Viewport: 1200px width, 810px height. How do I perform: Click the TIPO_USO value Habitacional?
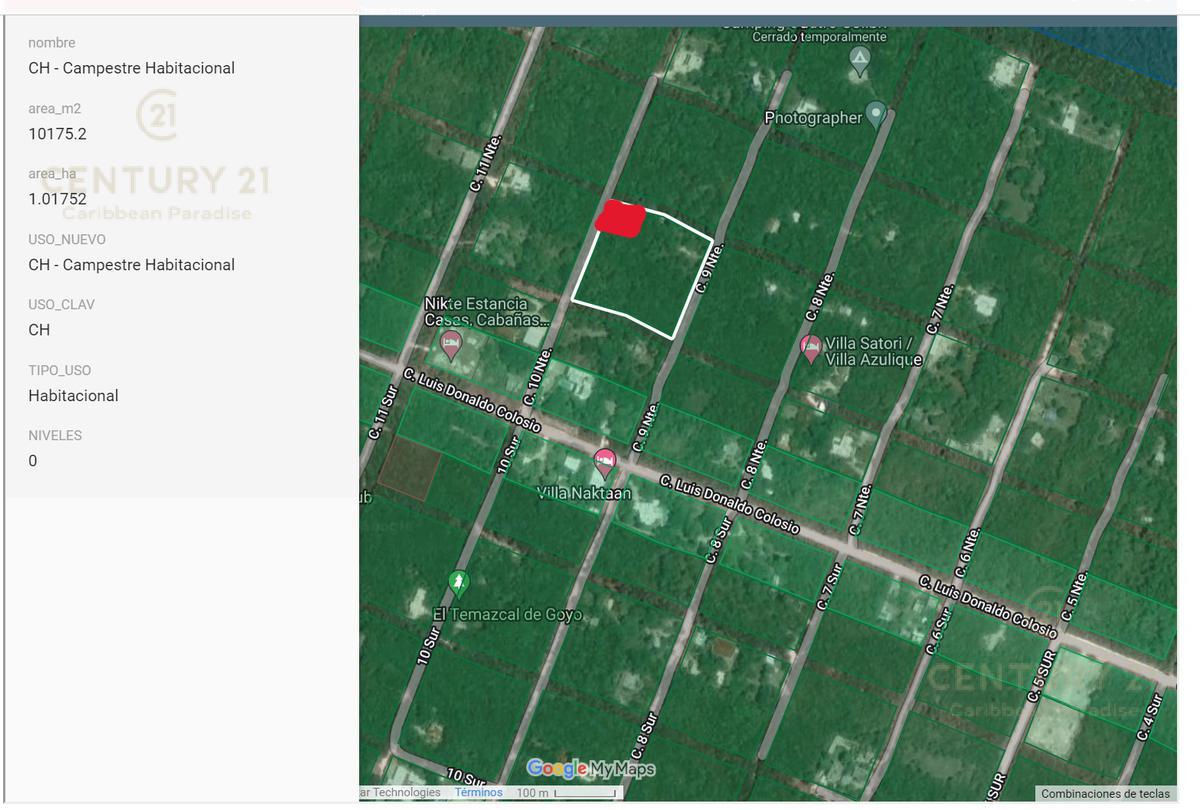73,396
